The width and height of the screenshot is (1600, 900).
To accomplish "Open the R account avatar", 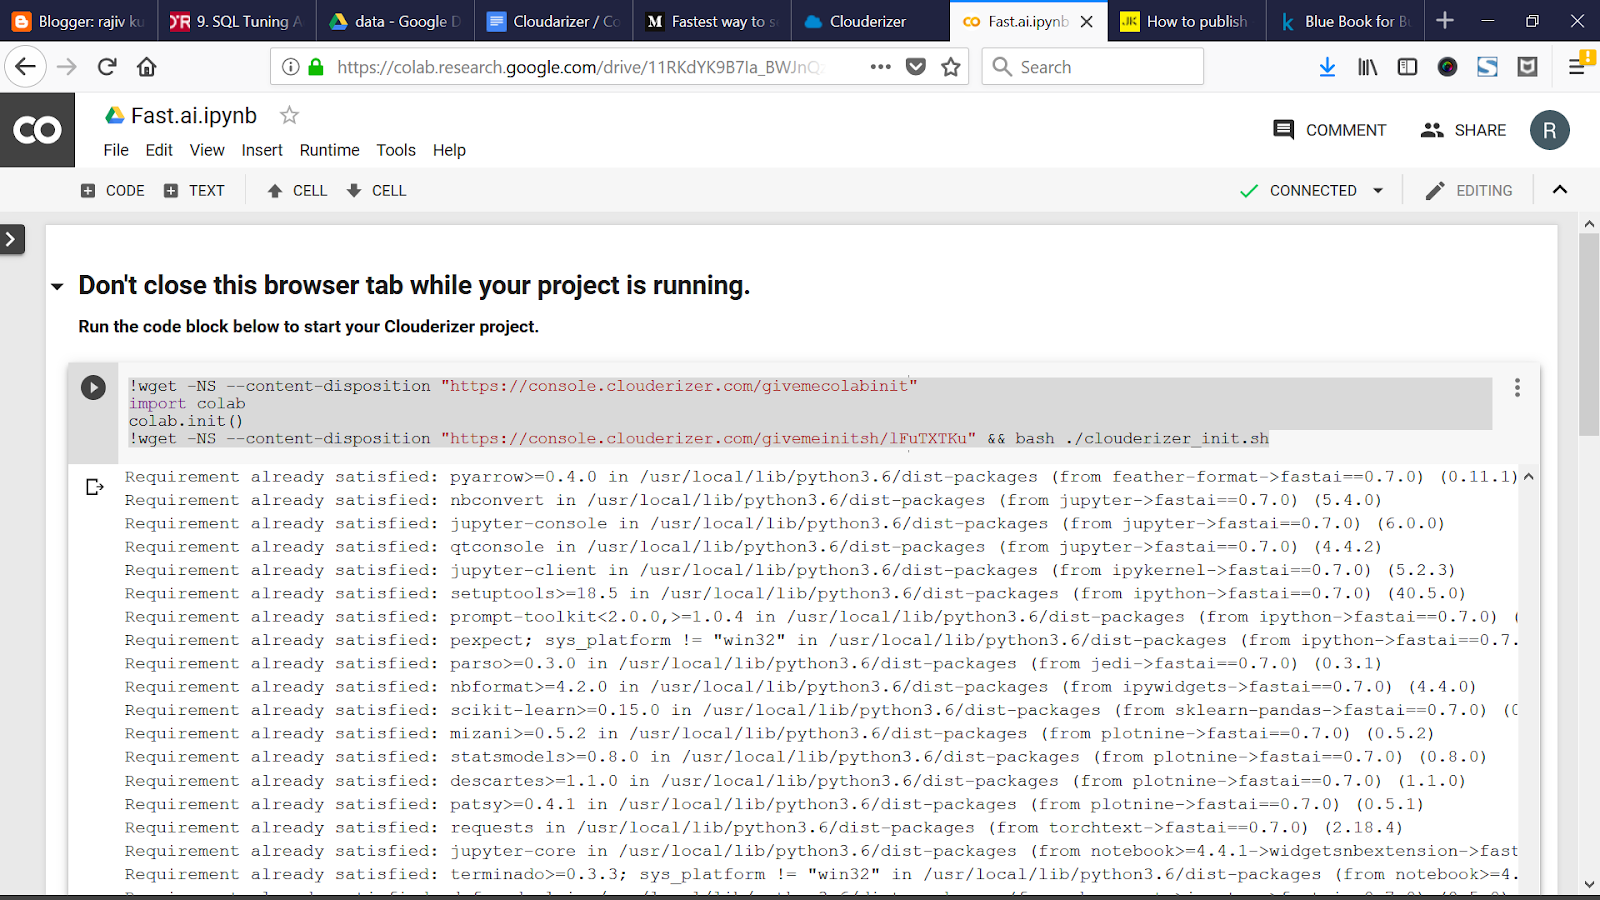I will tap(1550, 130).
